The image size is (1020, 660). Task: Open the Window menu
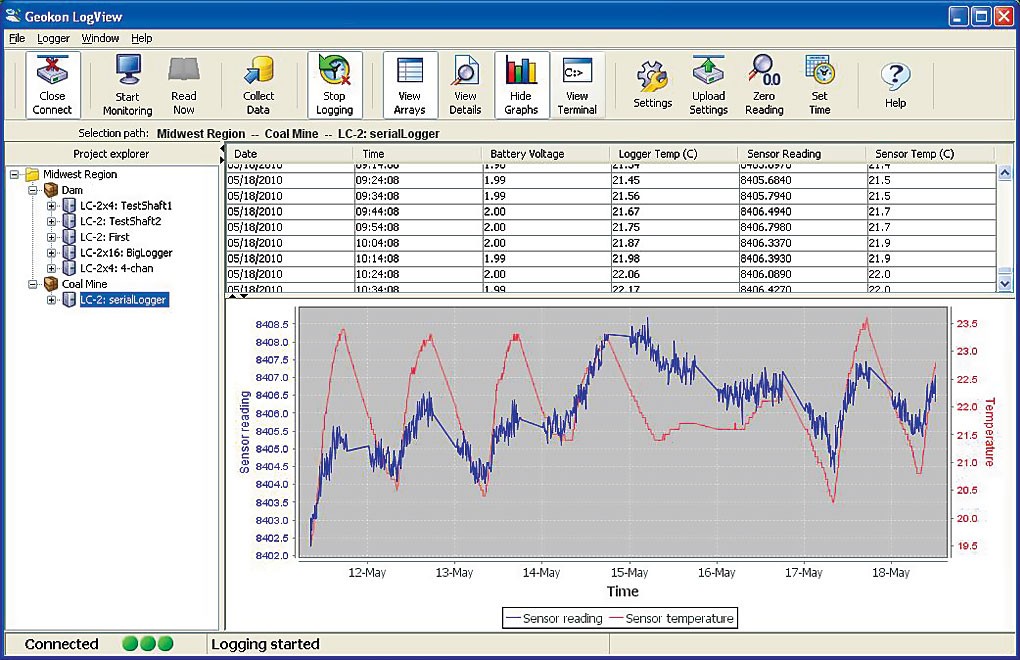(x=100, y=38)
